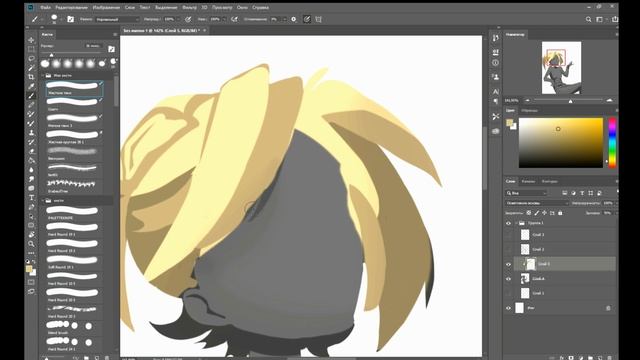This screenshot has height=360, width=640.
Task: Select the Move tool
Action: (31, 40)
